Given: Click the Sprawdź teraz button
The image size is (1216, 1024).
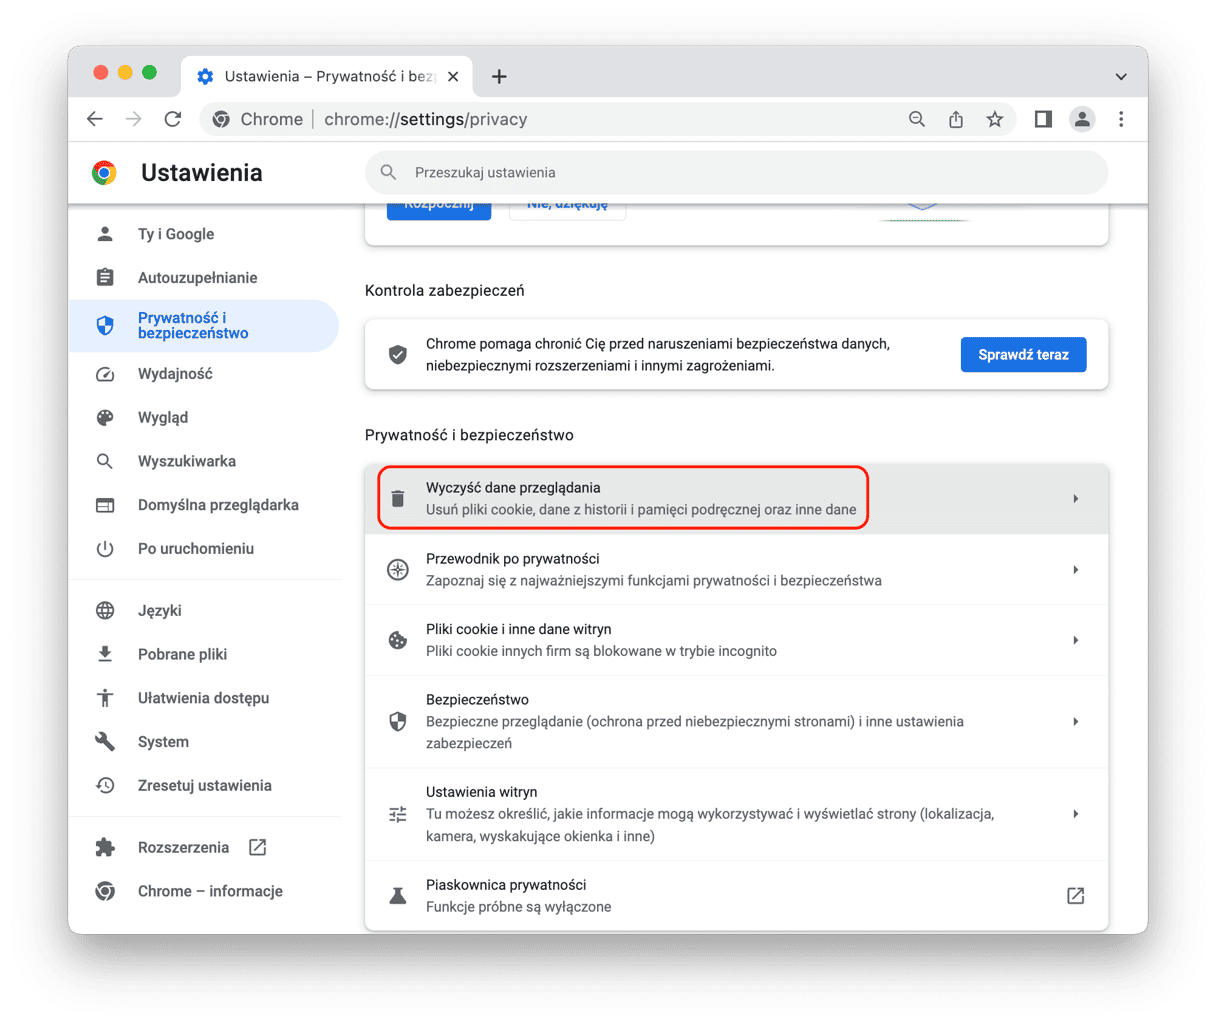Looking at the screenshot, I should click(1023, 355).
